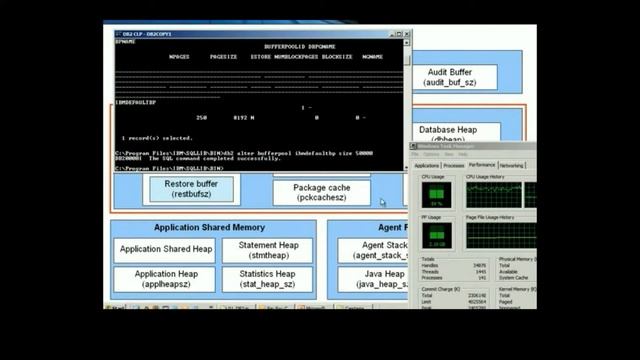Select the Performance tab in Task Manager
This screenshot has width=640, height=360.
coord(482,165)
